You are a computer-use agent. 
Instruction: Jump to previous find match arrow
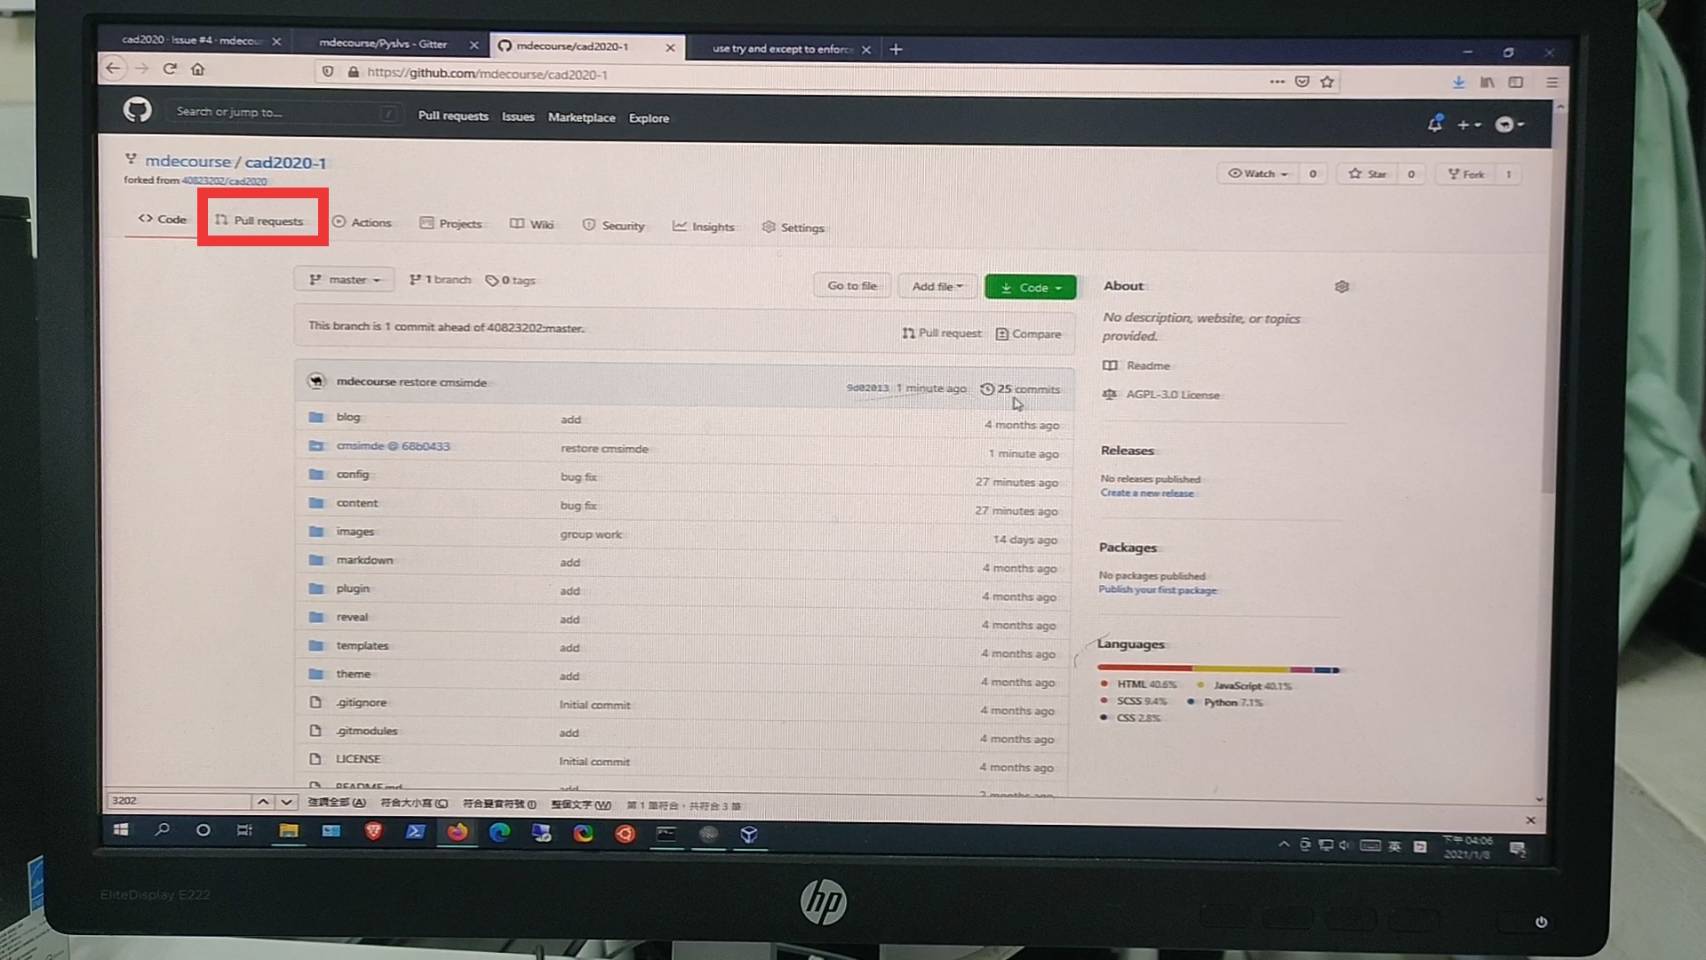pos(262,802)
